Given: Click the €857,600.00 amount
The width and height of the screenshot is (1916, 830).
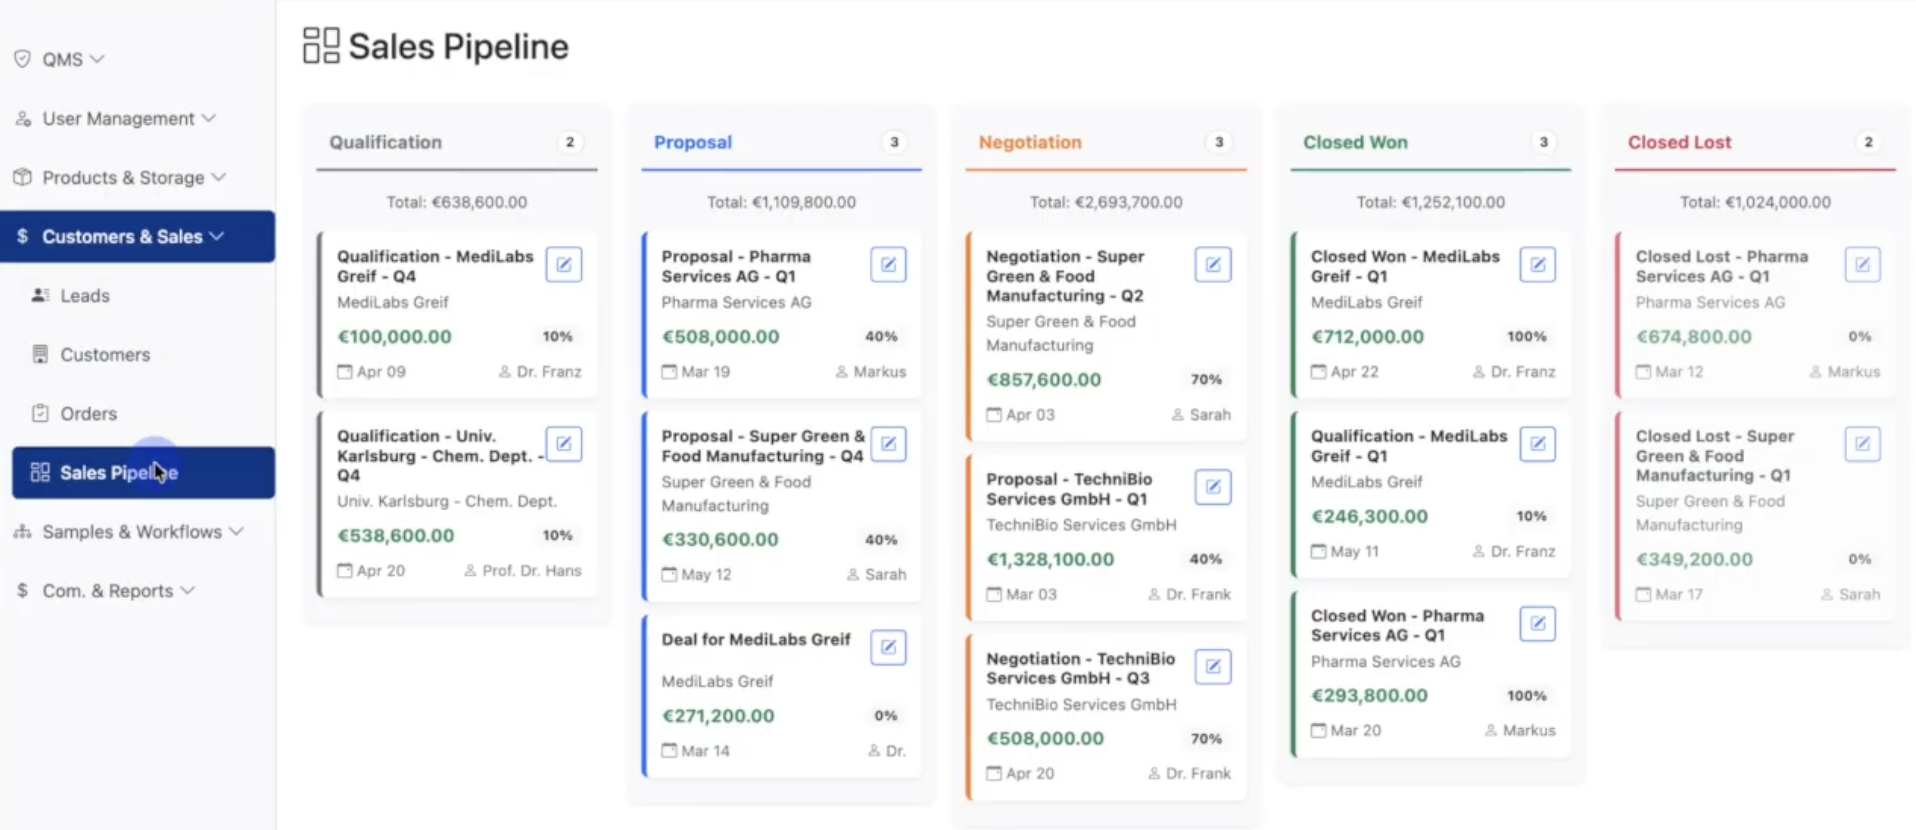Looking at the screenshot, I should pos(1043,380).
